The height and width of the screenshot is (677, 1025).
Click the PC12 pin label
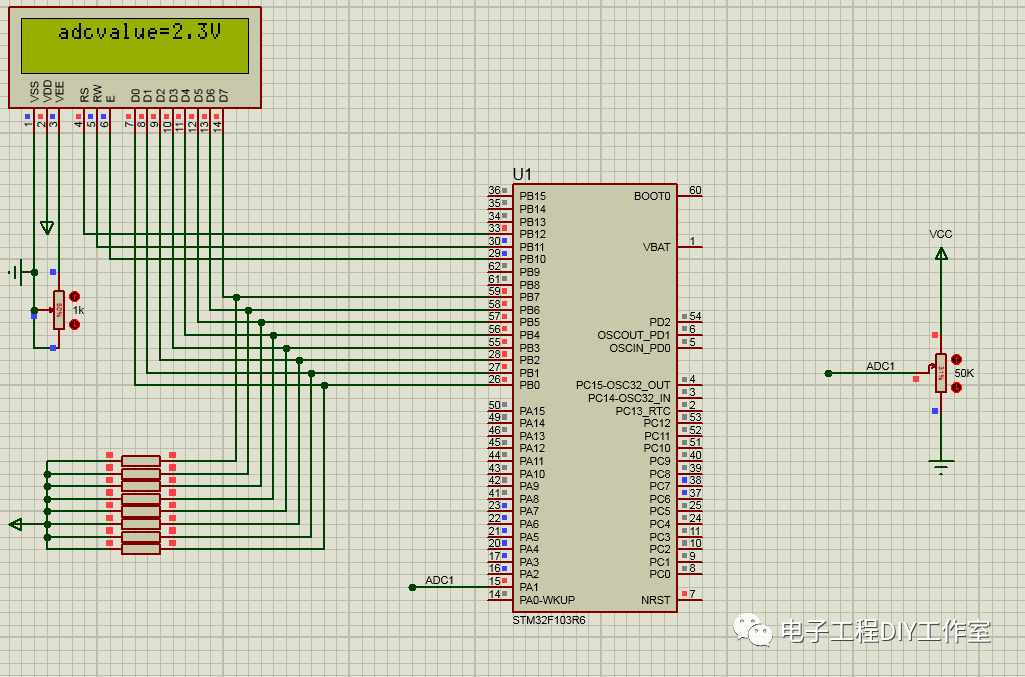pyautogui.click(x=657, y=423)
